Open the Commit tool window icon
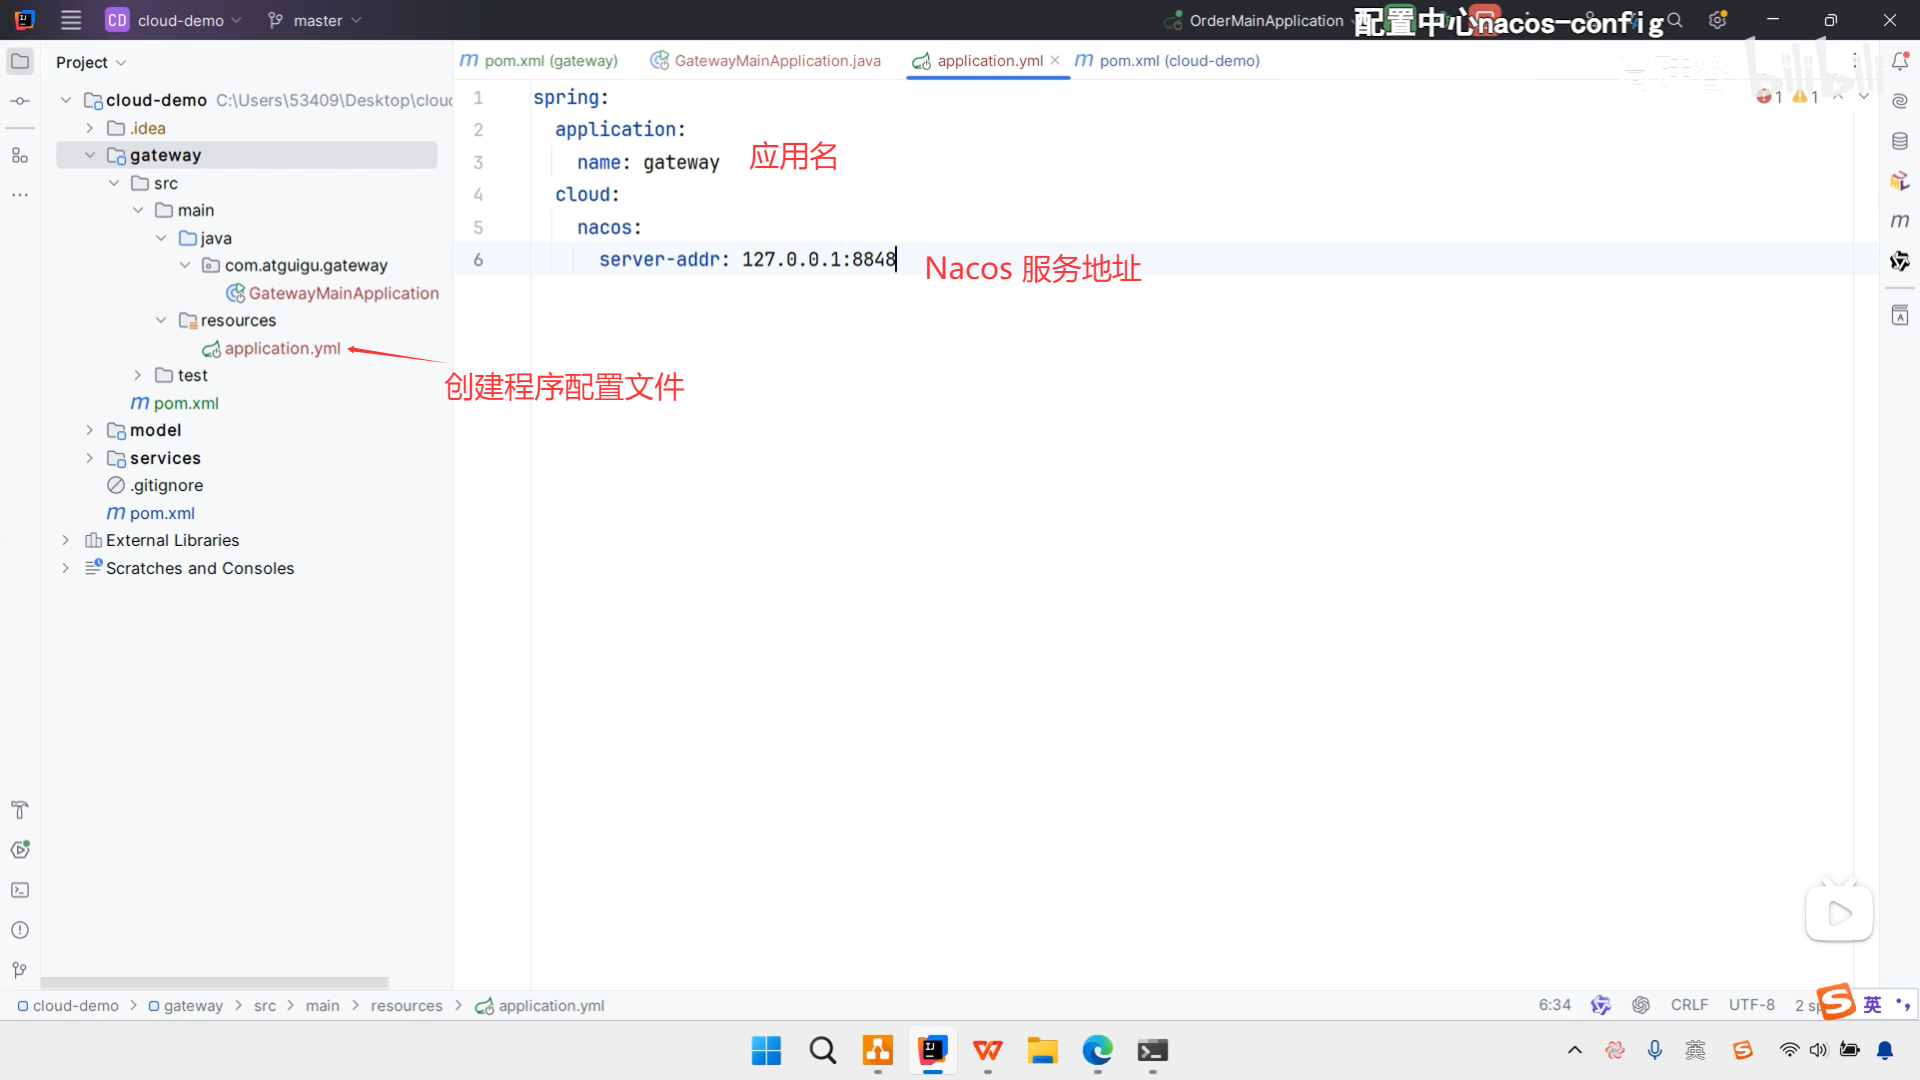Viewport: 1920px width, 1080px height. tap(20, 101)
